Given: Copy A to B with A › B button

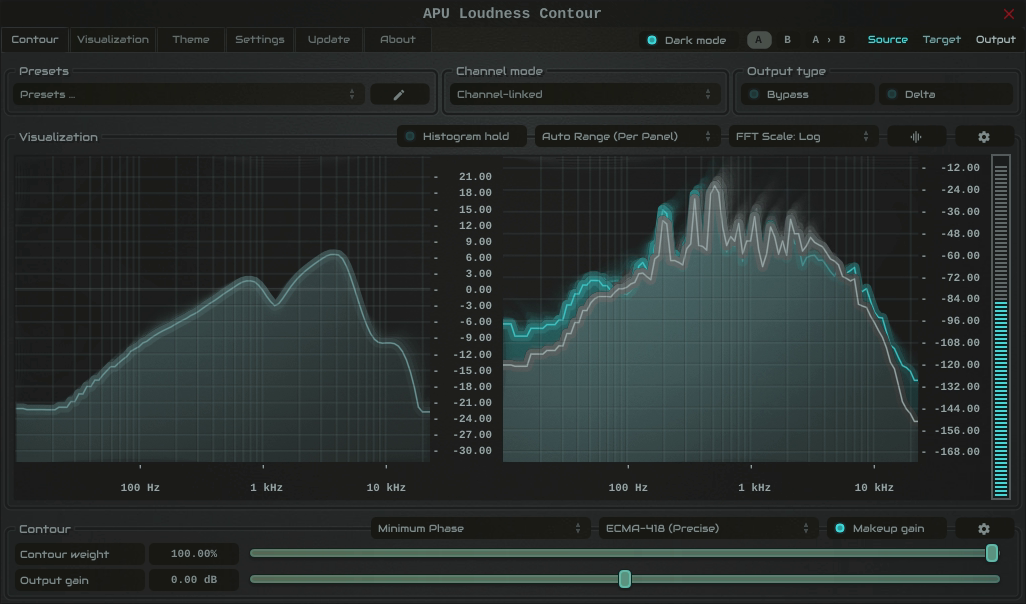Looking at the screenshot, I should [828, 40].
